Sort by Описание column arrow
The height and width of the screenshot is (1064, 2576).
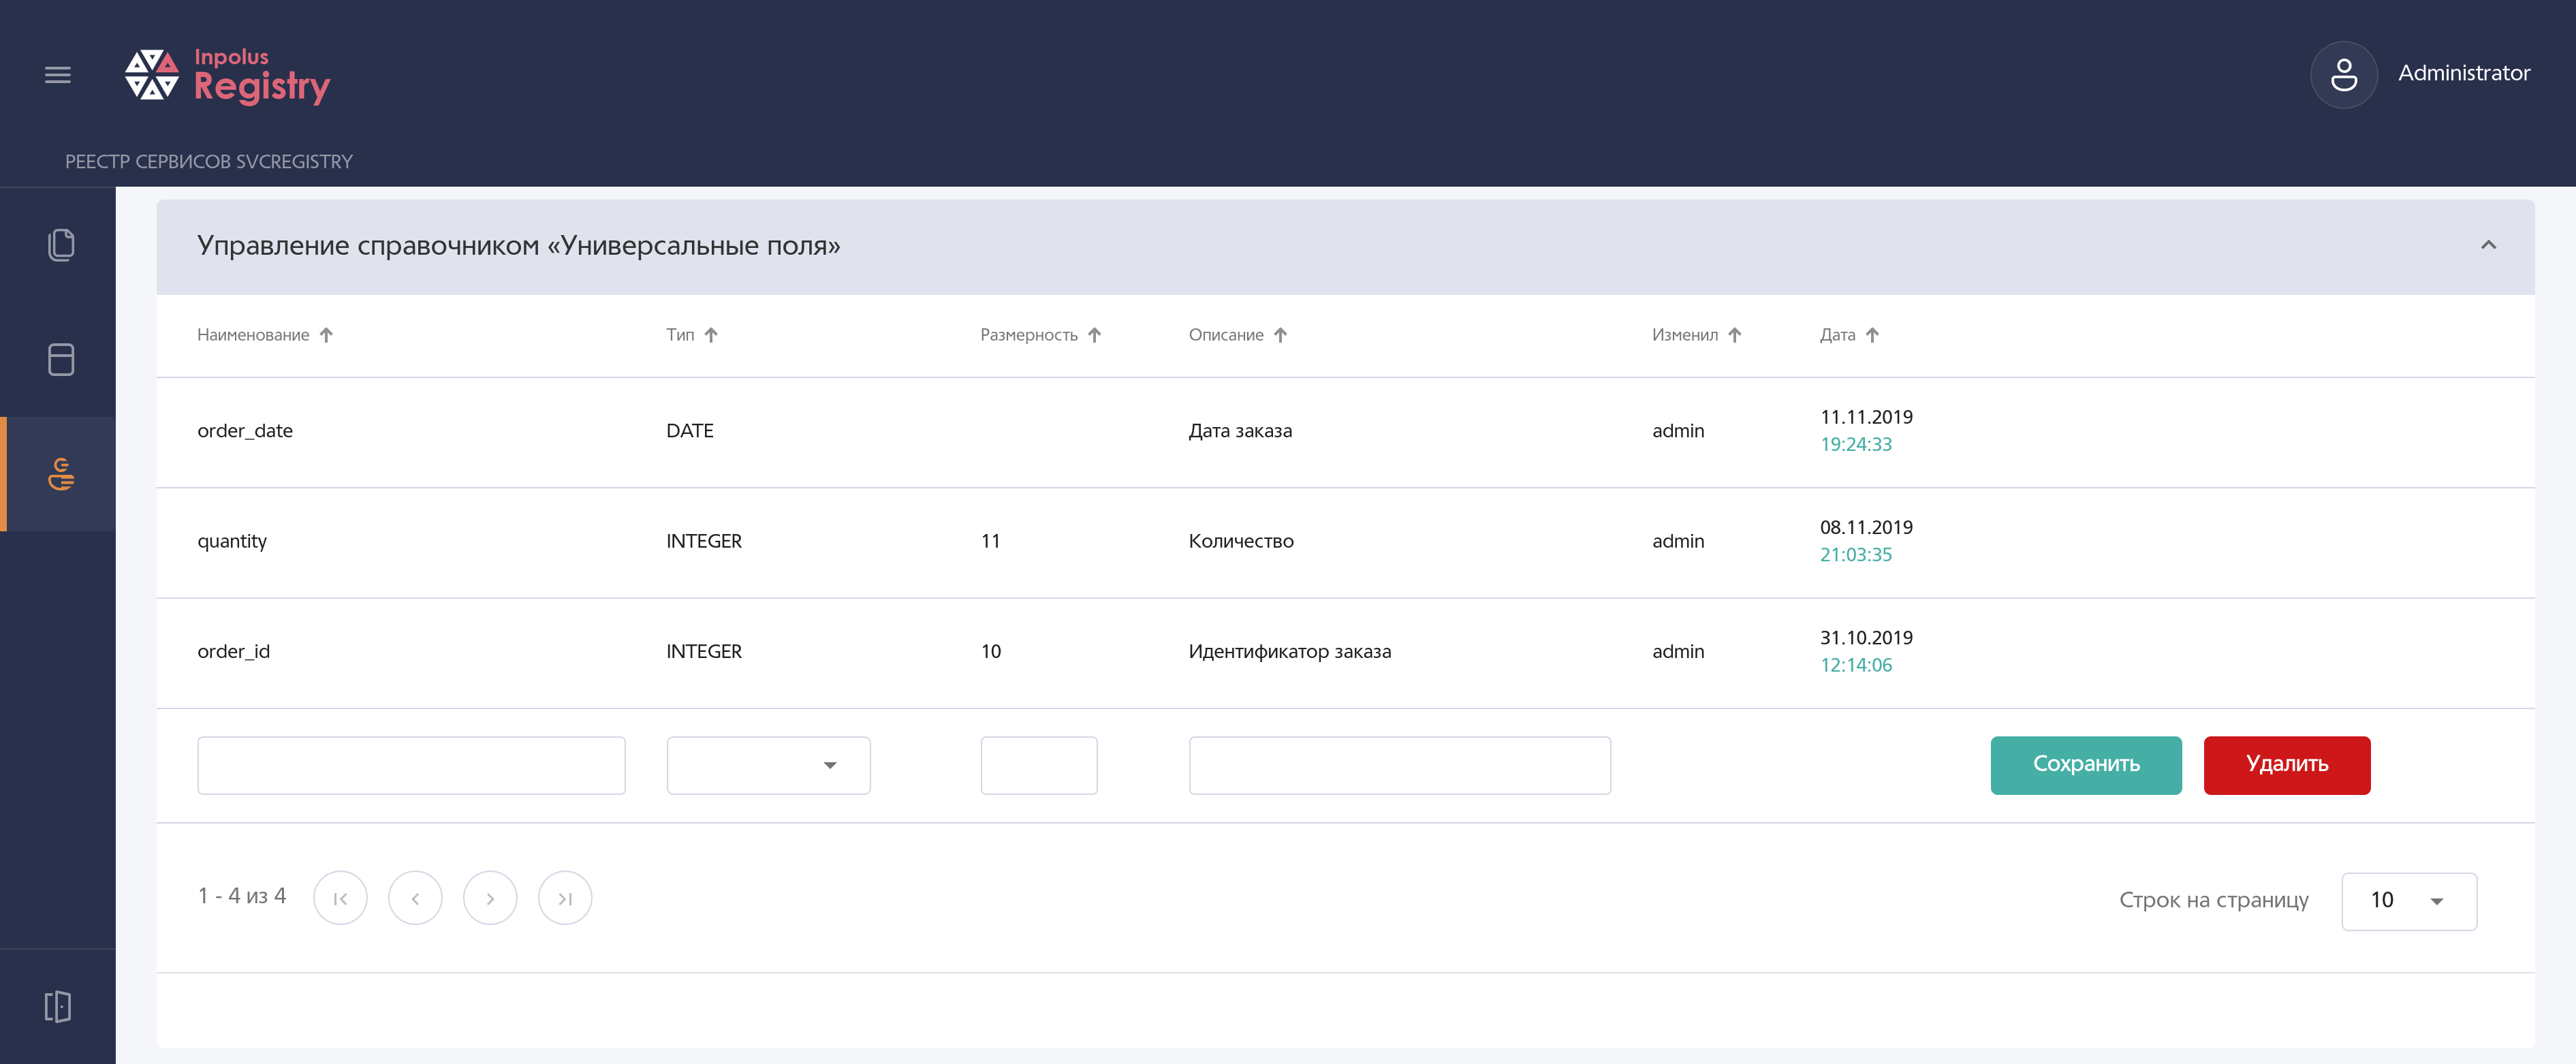(x=1281, y=335)
